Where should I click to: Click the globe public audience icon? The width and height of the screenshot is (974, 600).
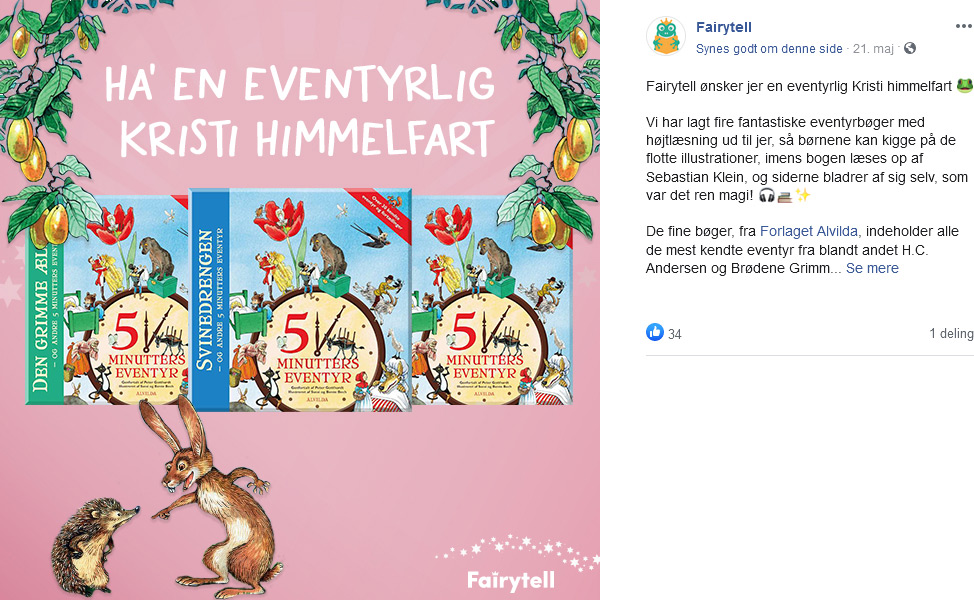(910, 48)
